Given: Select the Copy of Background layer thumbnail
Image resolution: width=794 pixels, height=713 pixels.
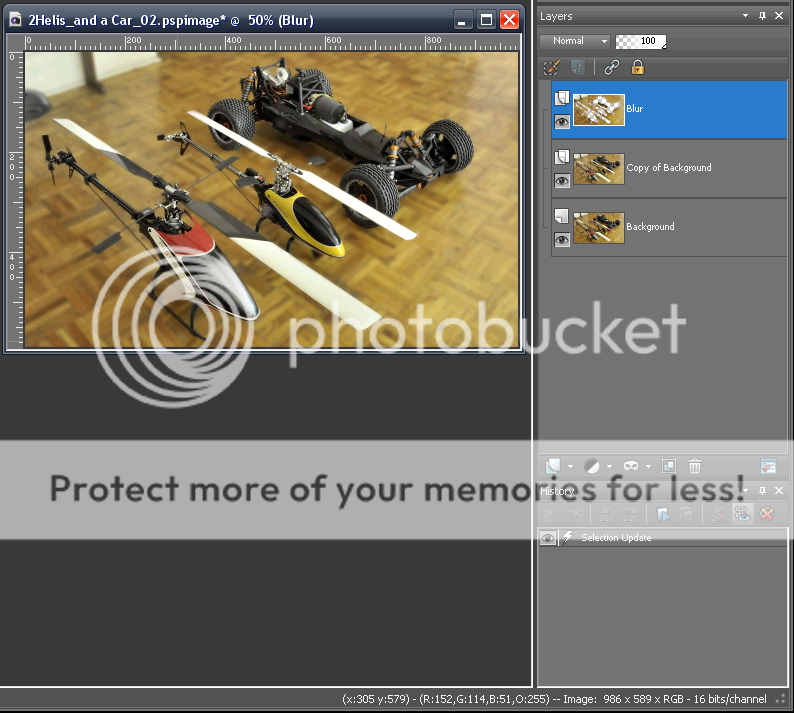Looking at the screenshot, I should [599, 169].
